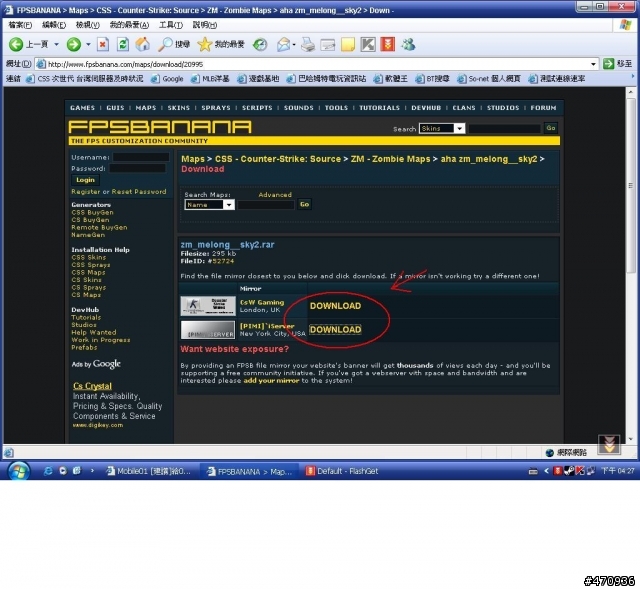Viewport: 640px width, 589px height.
Task: Click the browser Back arrow button
Action: click(16, 44)
